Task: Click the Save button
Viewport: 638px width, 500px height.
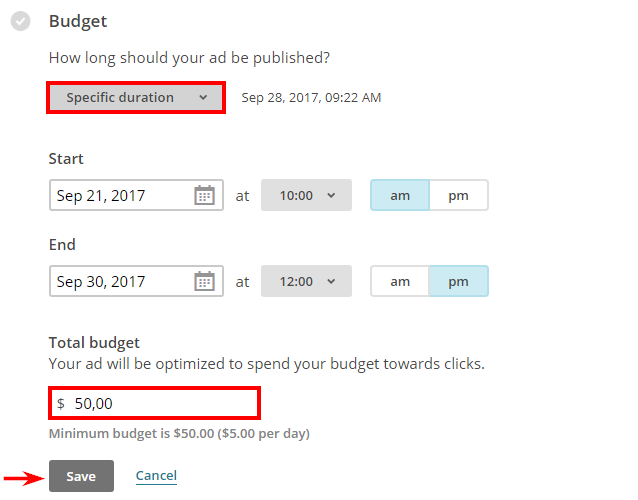Action: point(81,476)
